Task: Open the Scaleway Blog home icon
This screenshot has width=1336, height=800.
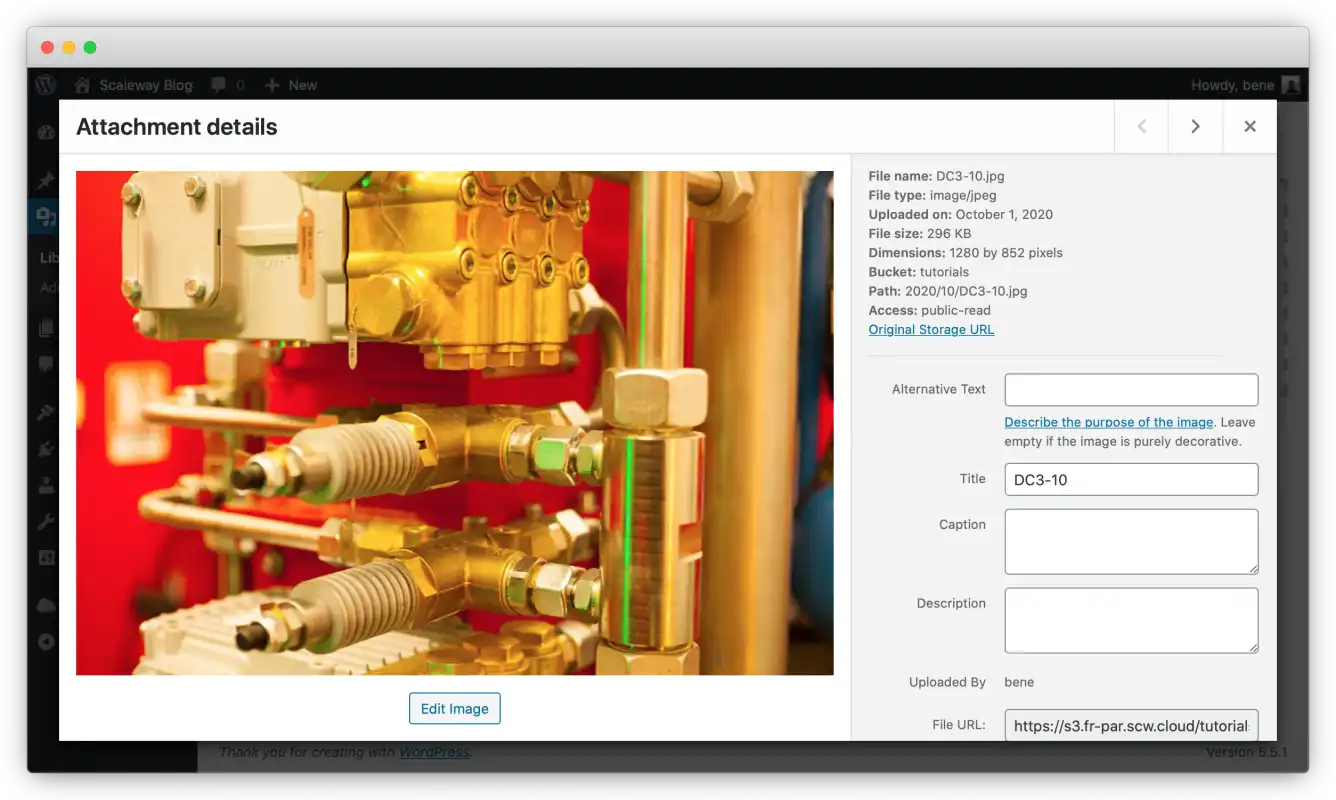Action: (x=83, y=85)
